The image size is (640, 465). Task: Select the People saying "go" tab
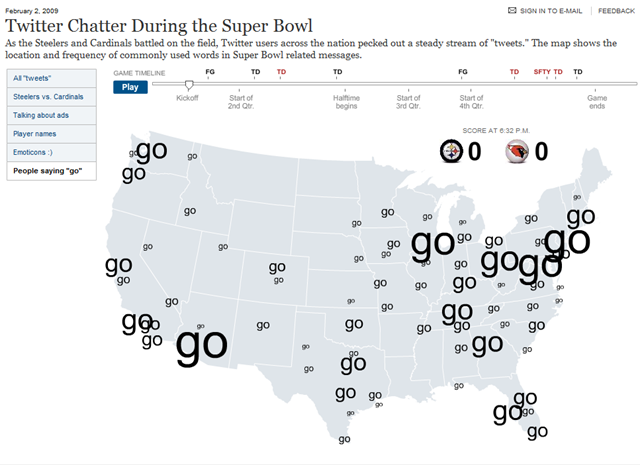point(51,171)
